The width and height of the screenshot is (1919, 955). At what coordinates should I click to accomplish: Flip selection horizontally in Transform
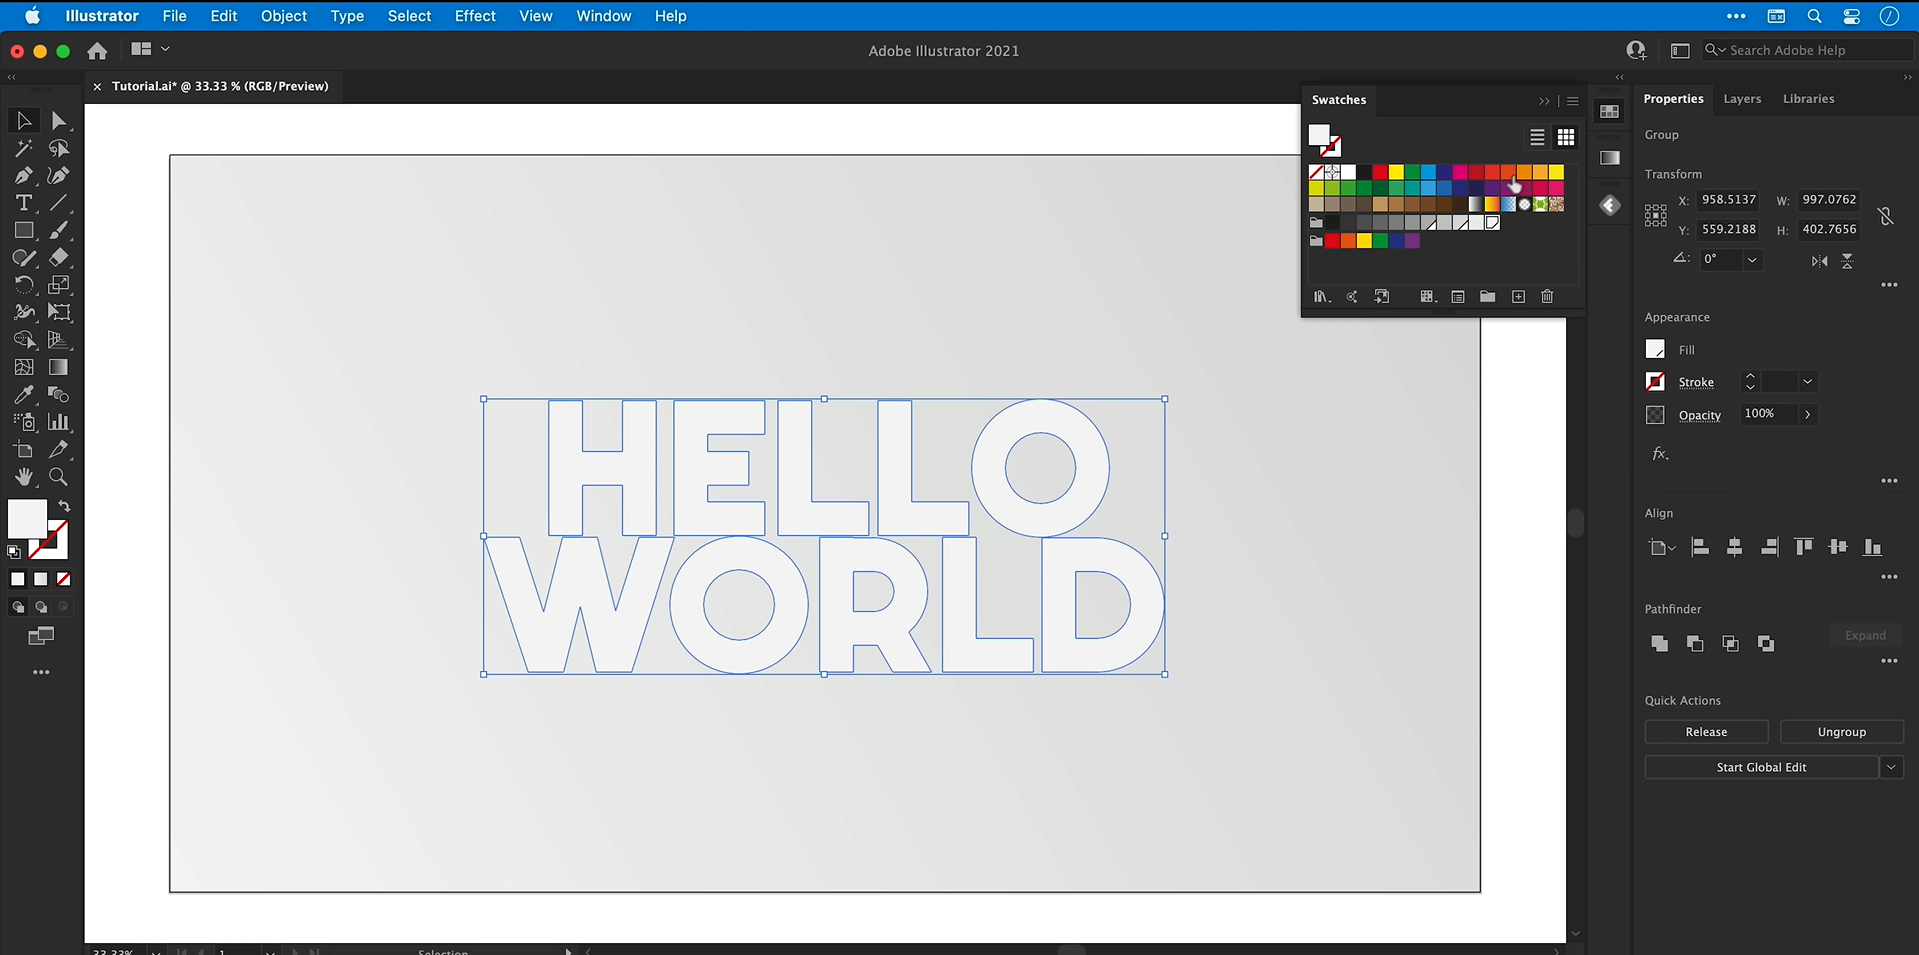click(1819, 261)
